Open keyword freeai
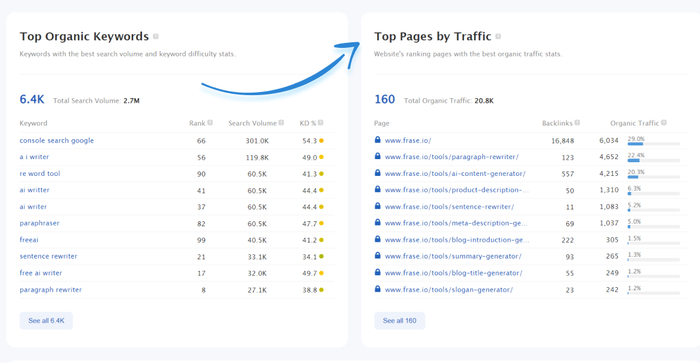Viewport: 700px width, 363px height. tap(29, 240)
